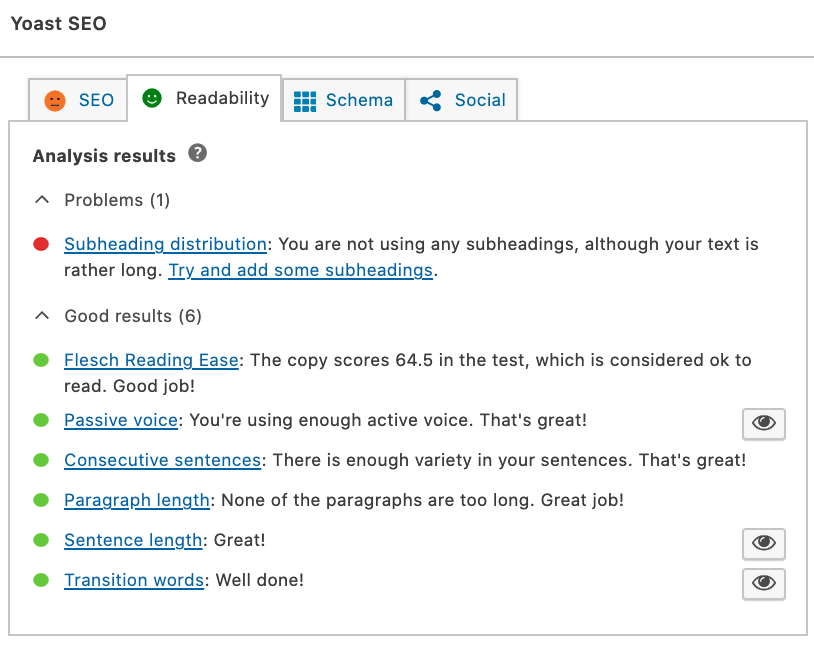Screen dimensions: 814x650
Task: Click the green smiley Readability icon
Action: click(x=152, y=98)
